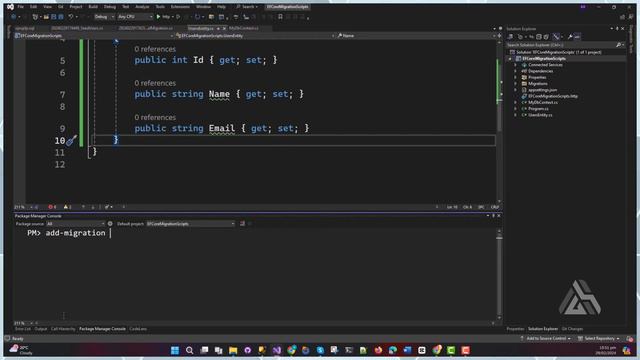Expand the Migrations folder
The height and width of the screenshot is (360, 640).
[x=516, y=84]
